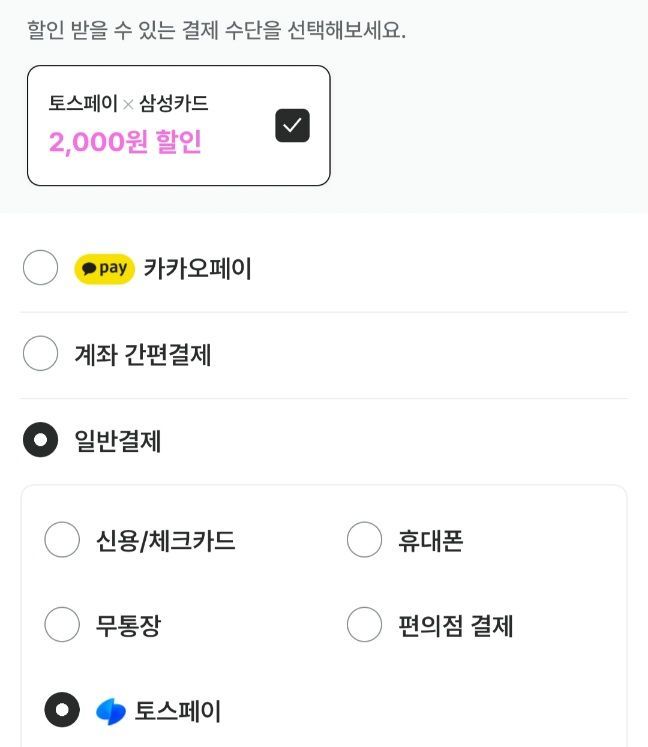Click the 계좌 간편결제 text label
The image size is (648, 747).
tap(142, 355)
